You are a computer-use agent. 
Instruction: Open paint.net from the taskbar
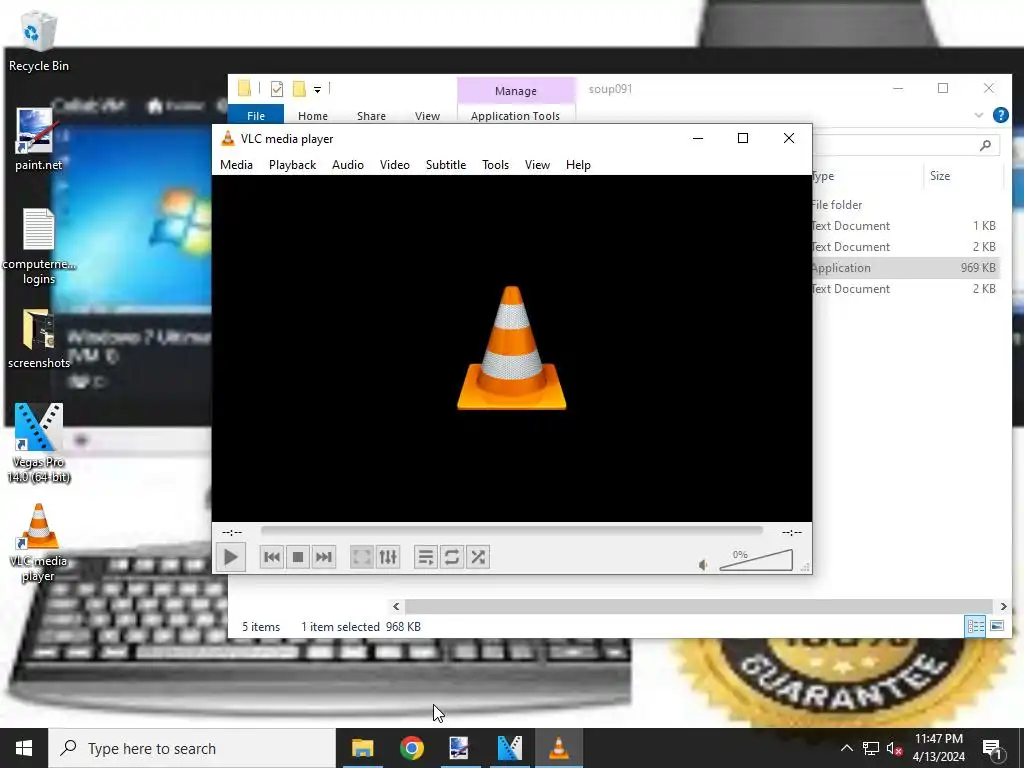tap(460, 748)
